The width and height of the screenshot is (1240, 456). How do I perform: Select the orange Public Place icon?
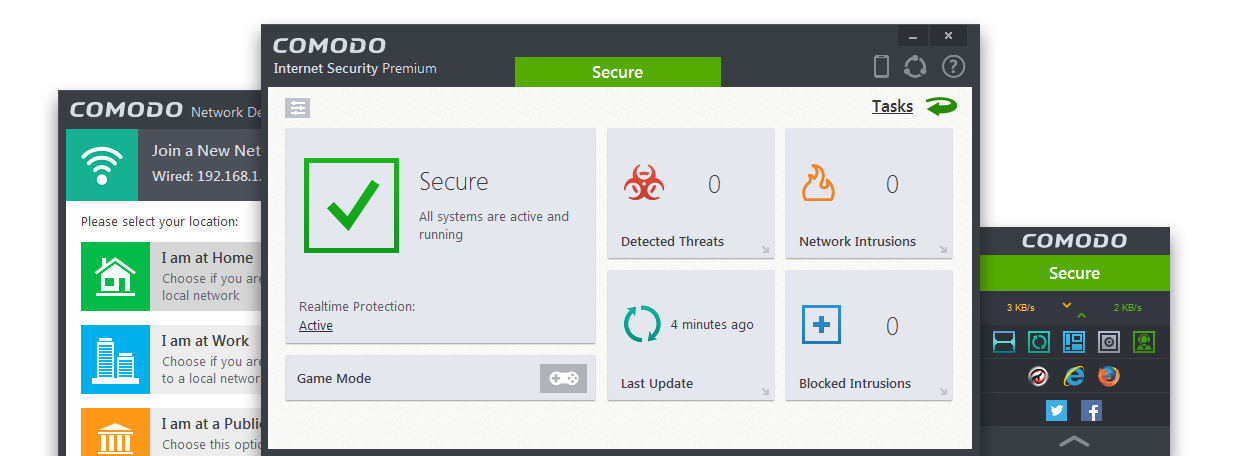click(x=115, y=432)
